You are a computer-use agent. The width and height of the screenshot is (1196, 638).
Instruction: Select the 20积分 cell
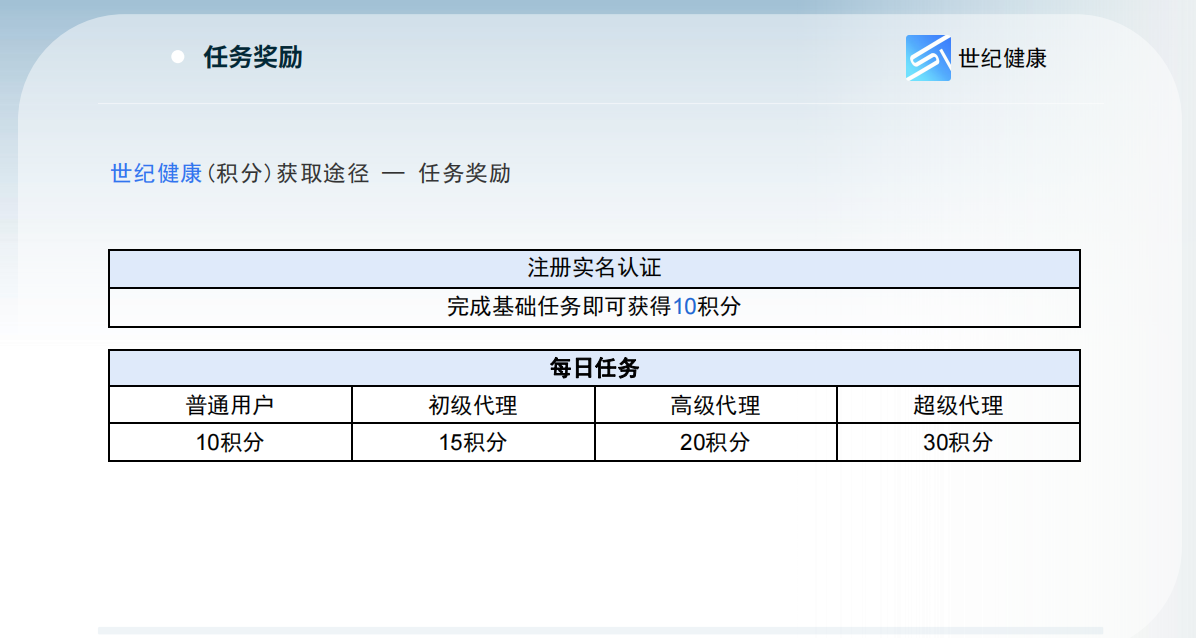click(x=715, y=443)
